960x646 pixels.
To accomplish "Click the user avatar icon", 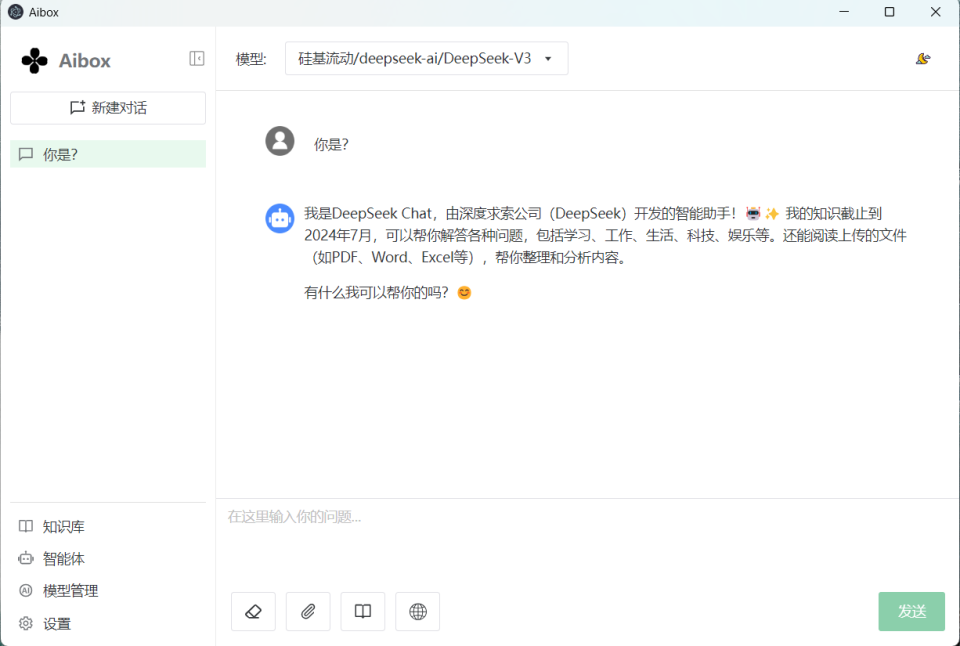I will (280, 141).
